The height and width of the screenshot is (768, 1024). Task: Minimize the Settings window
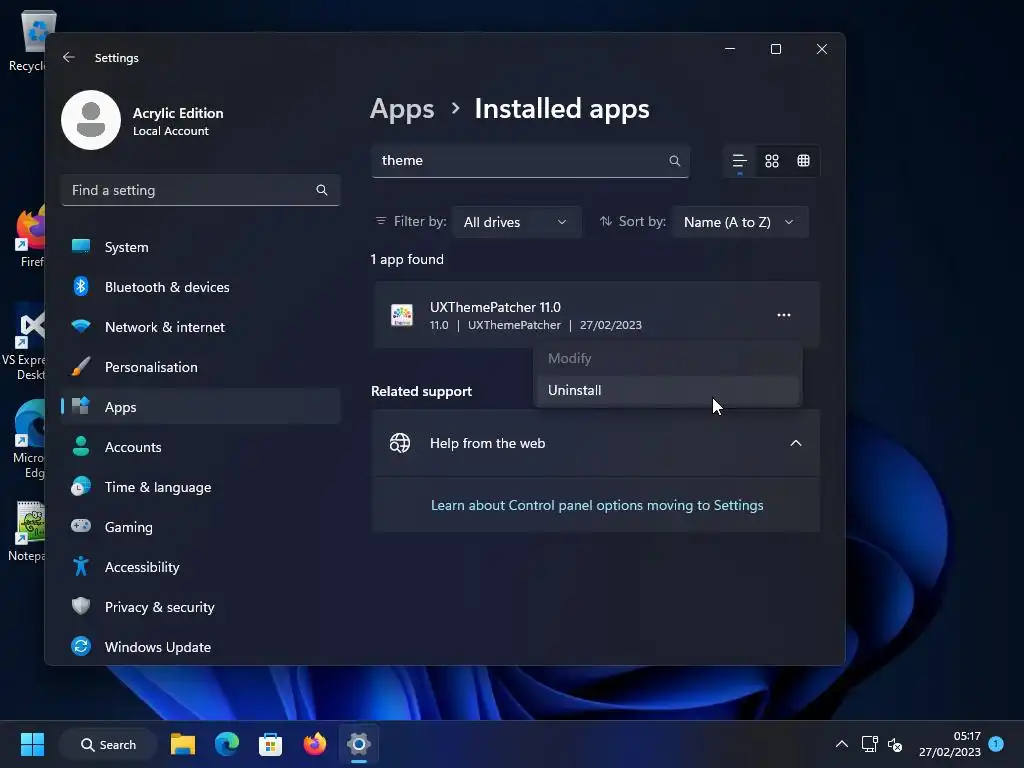point(730,49)
